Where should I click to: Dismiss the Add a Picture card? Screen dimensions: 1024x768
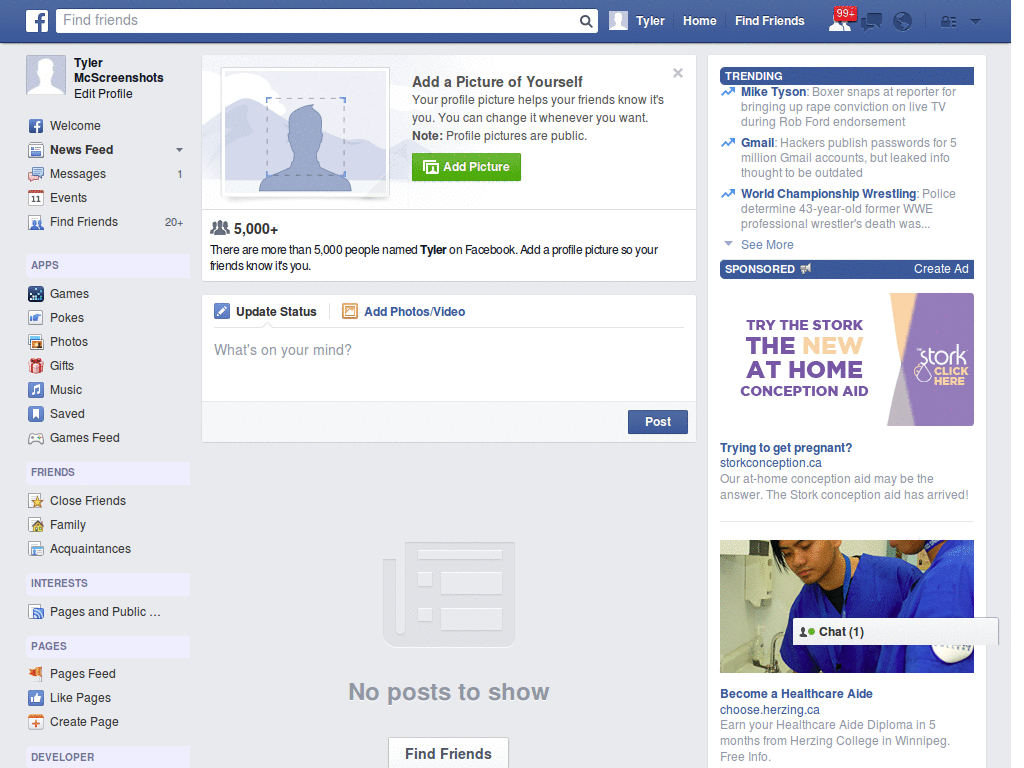pyautogui.click(x=678, y=73)
